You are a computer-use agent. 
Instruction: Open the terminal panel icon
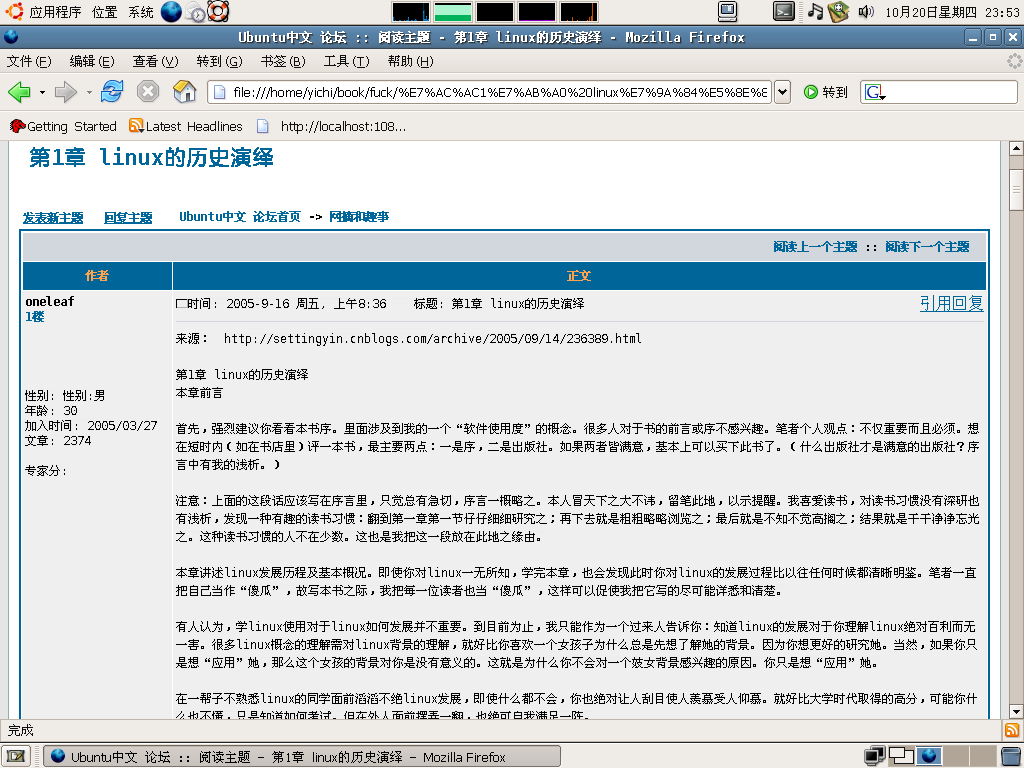[x=784, y=11]
